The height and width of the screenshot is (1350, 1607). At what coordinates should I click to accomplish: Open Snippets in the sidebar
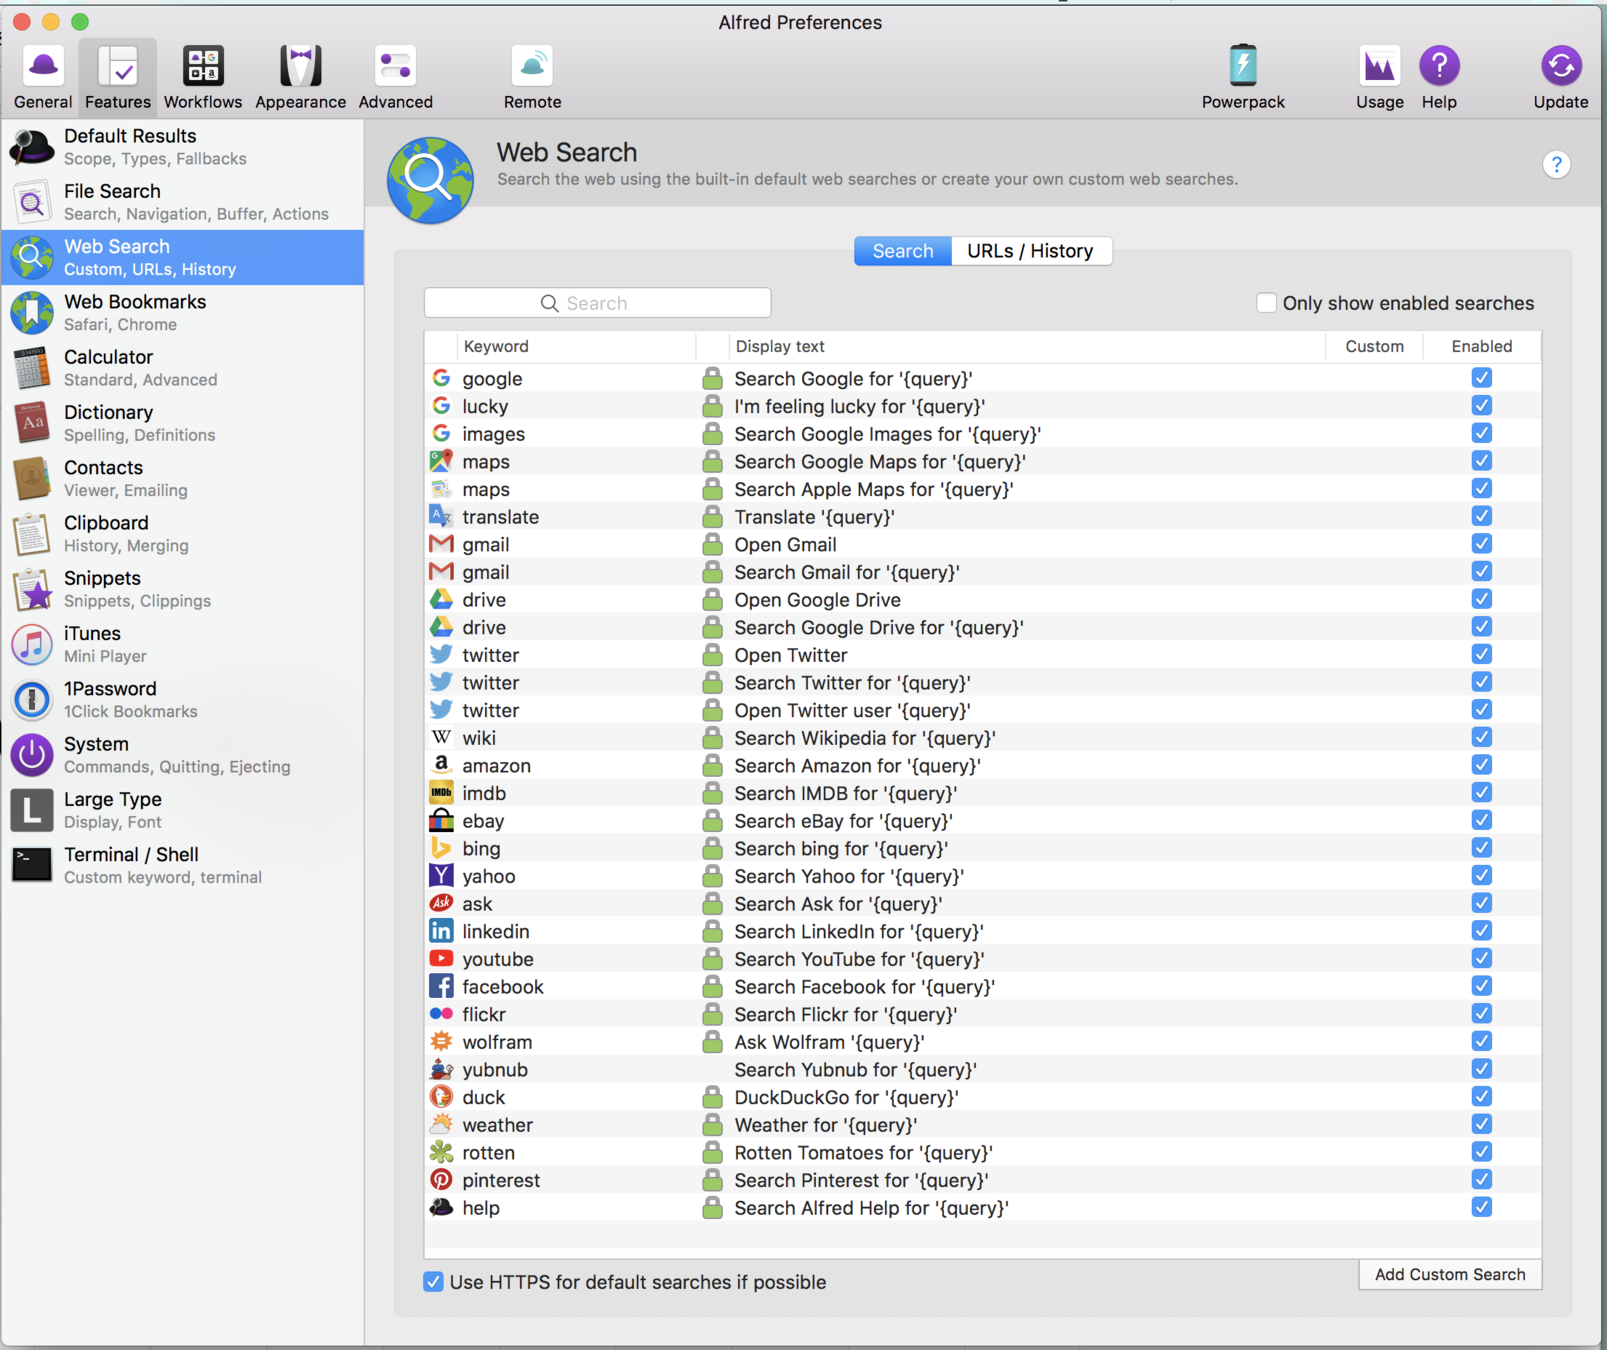click(x=182, y=589)
